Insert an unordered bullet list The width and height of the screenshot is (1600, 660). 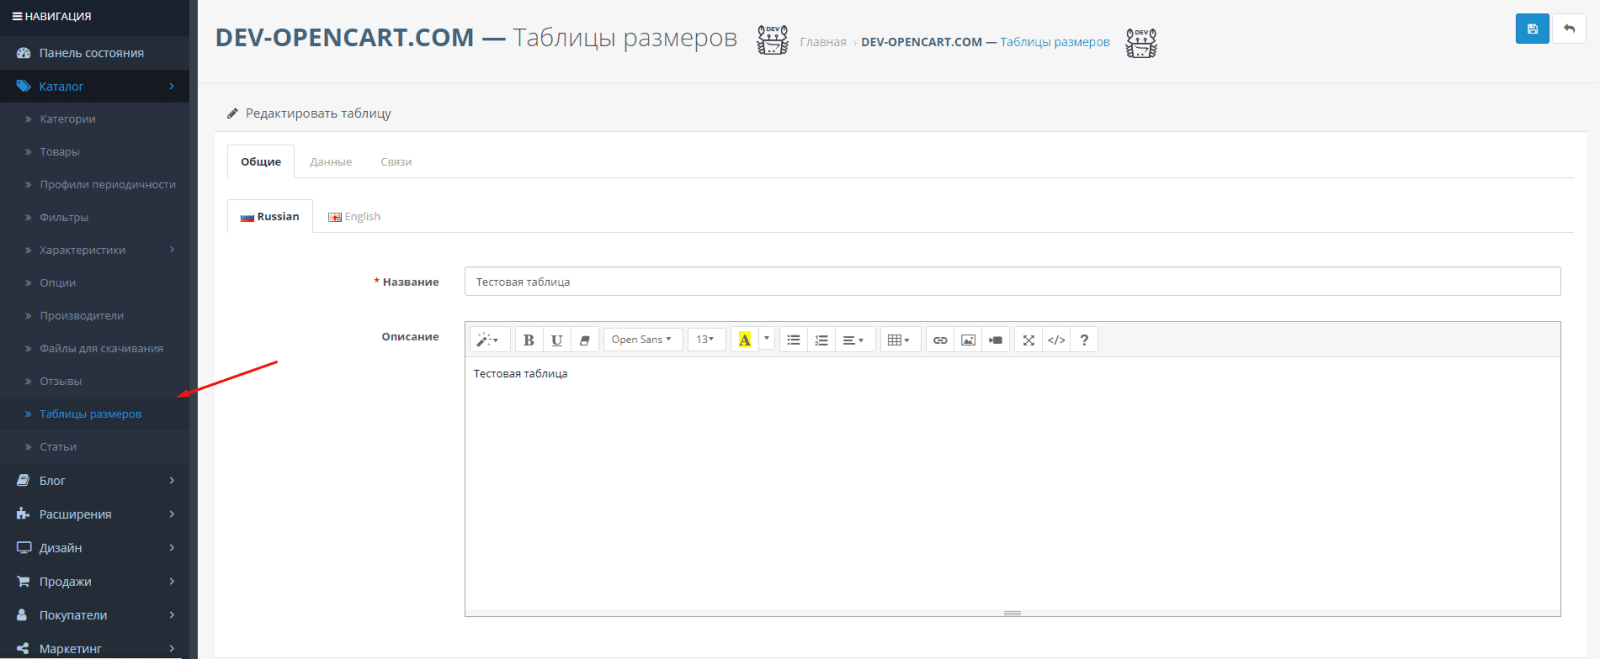[794, 340]
